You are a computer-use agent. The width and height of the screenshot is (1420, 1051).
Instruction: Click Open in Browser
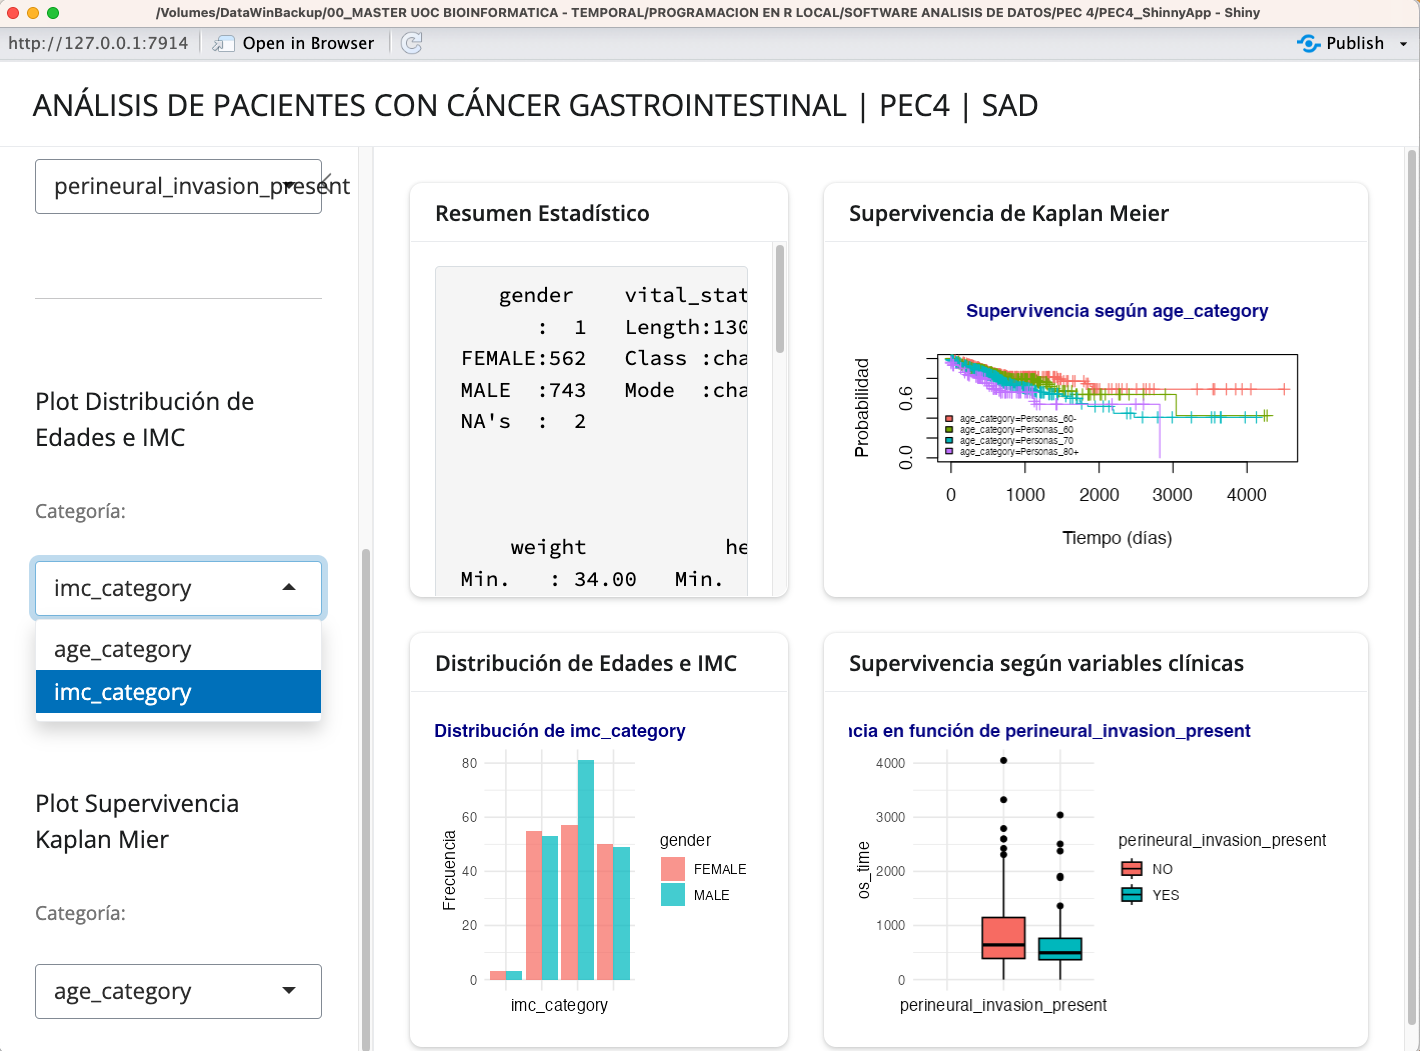click(x=305, y=43)
